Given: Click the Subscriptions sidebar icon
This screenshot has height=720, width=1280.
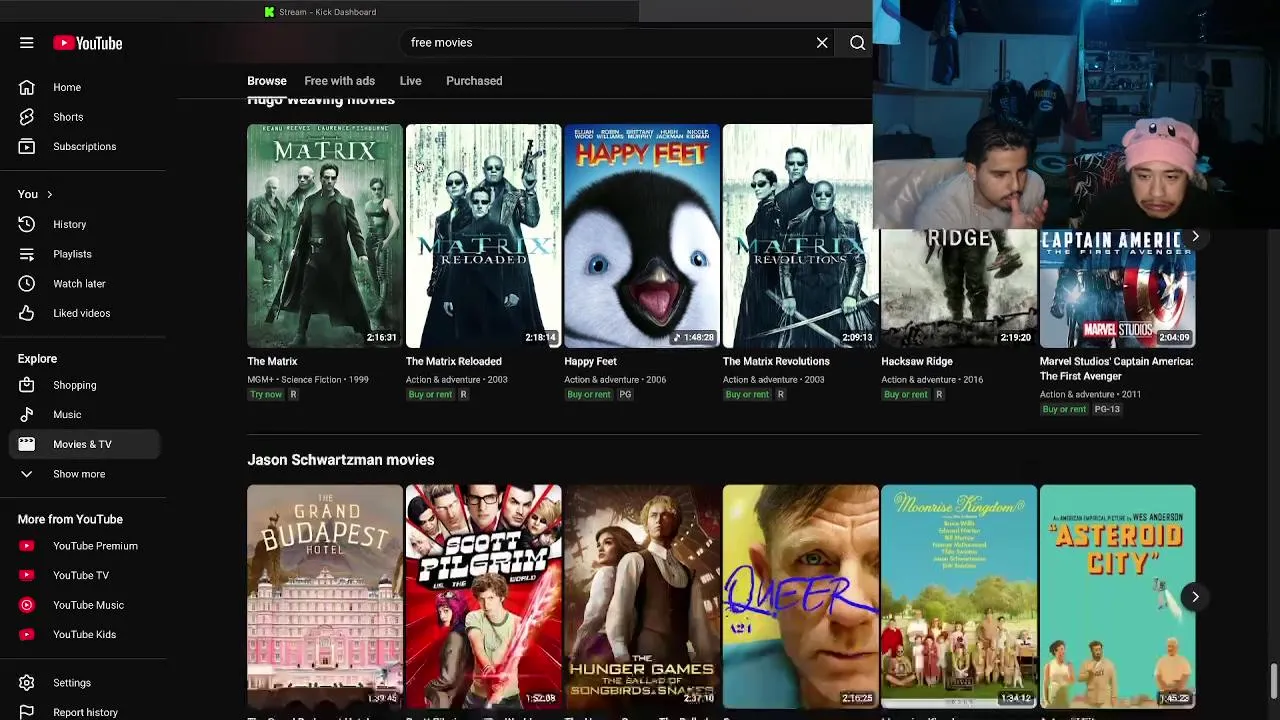Looking at the screenshot, I should tap(27, 146).
